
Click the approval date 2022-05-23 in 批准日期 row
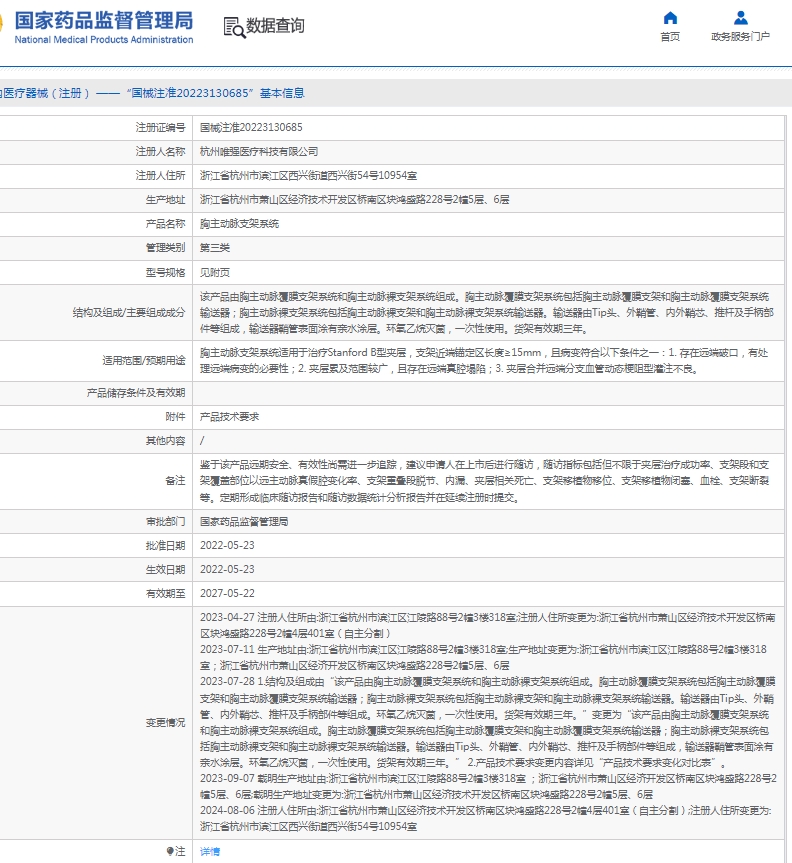(227, 545)
